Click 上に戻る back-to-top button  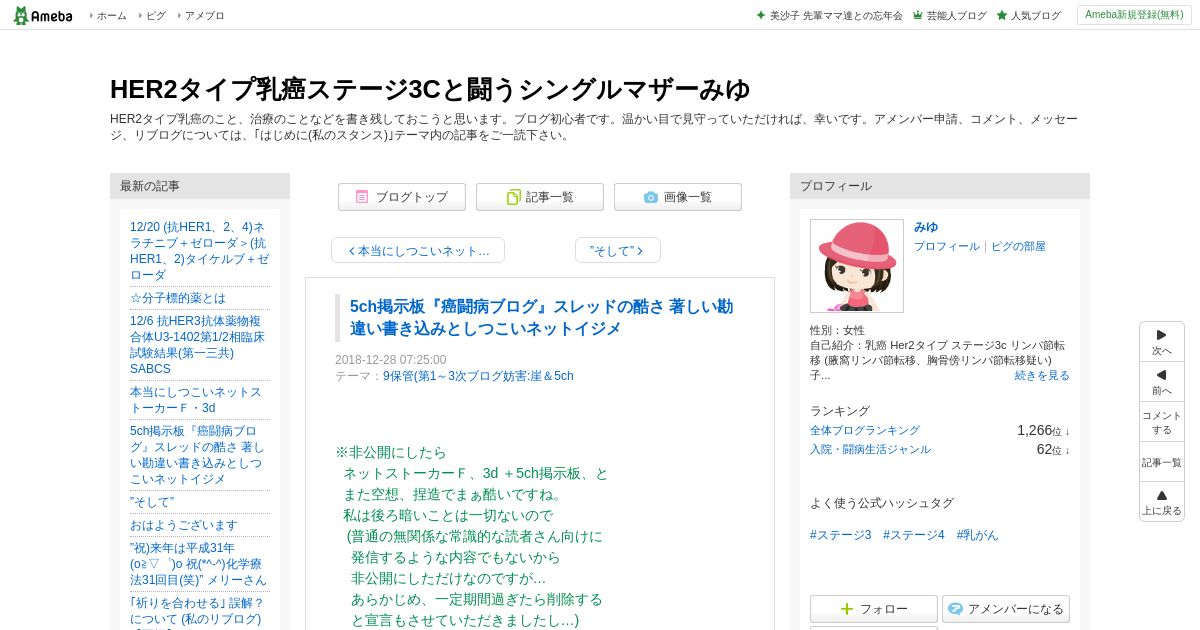(1162, 502)
